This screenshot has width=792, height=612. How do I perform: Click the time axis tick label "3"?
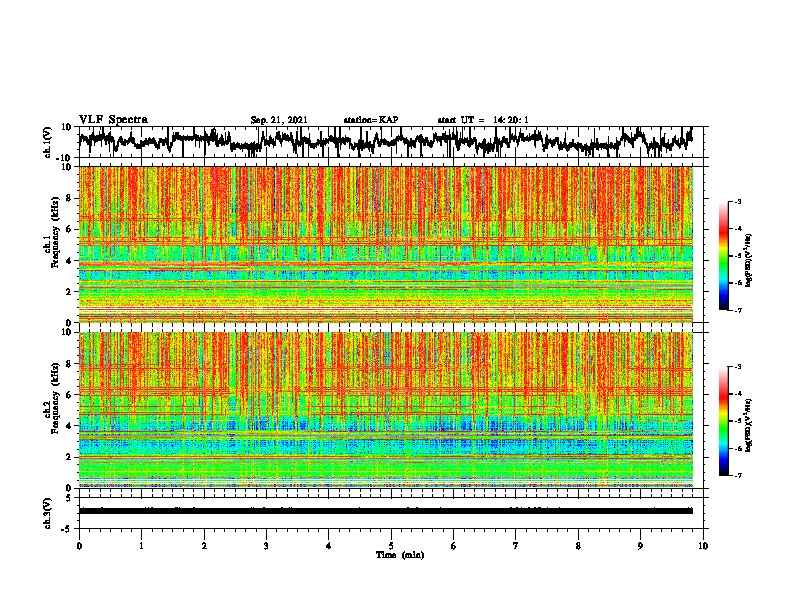(x=266, y=545)
